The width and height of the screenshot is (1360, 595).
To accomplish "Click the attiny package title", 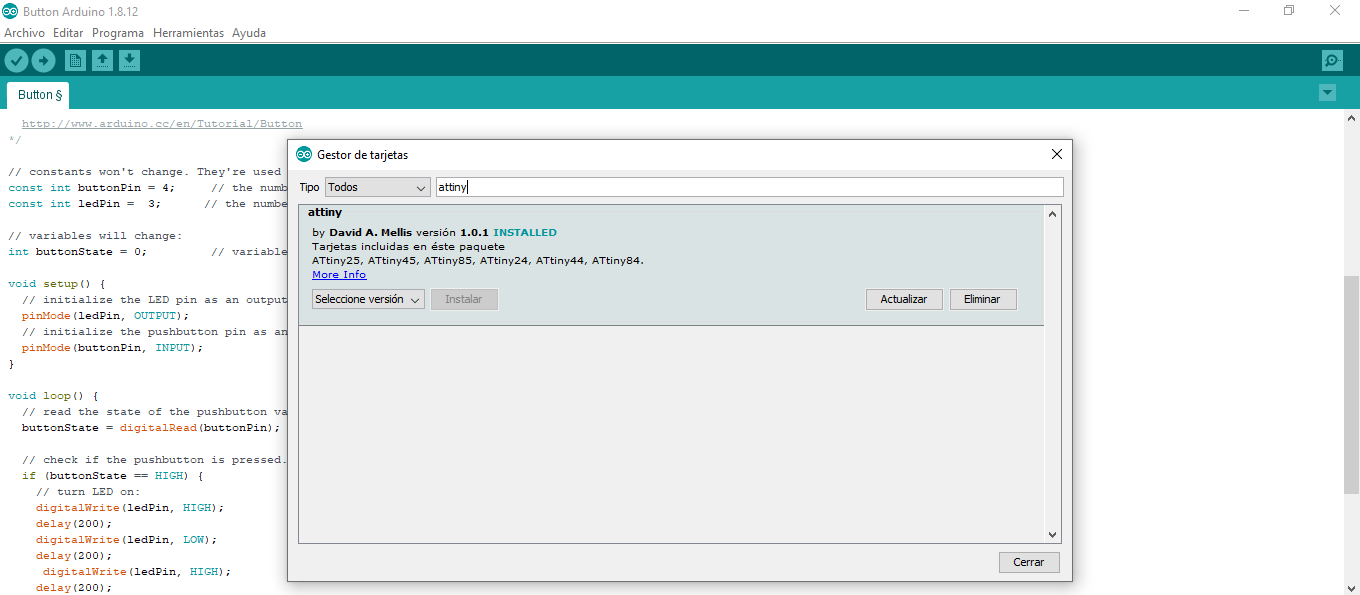I will [325, 212].
